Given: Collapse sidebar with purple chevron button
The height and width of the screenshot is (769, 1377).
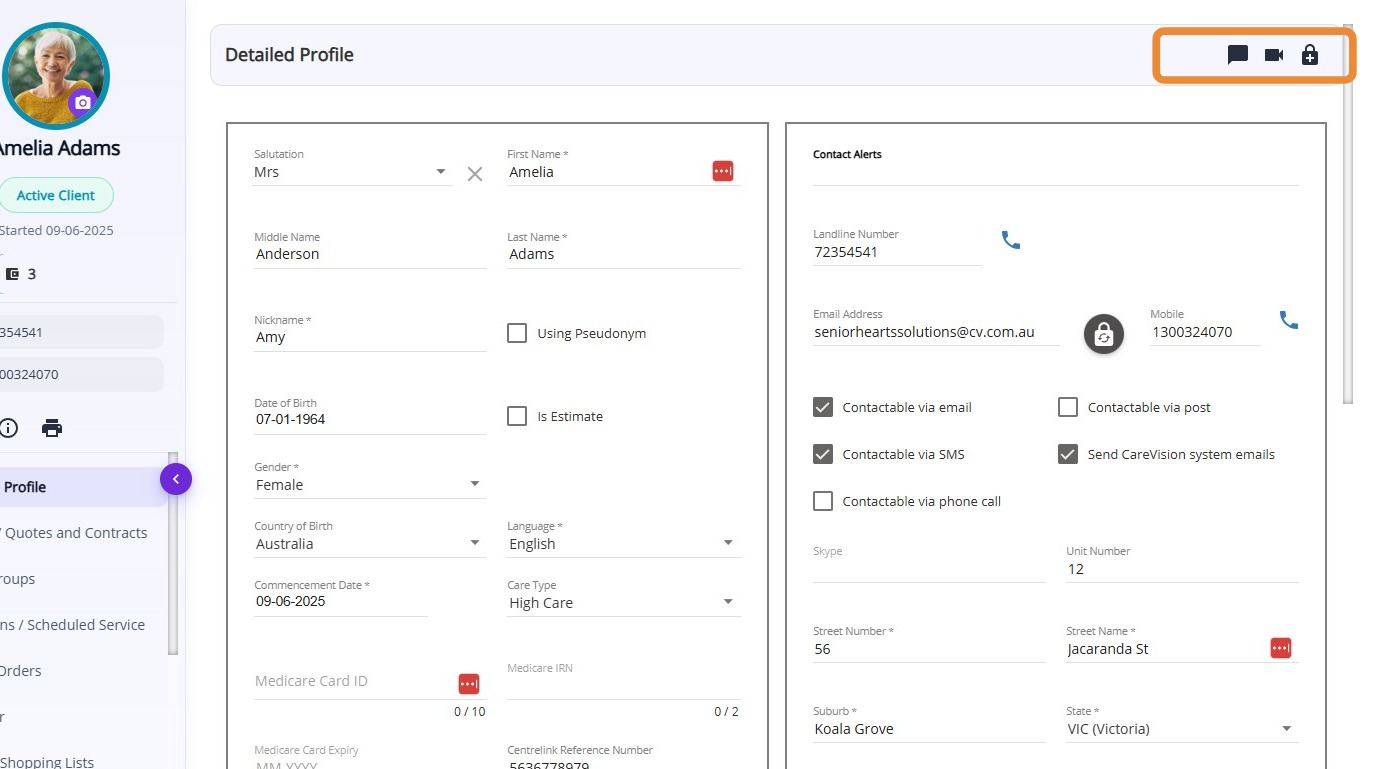Looking at the screenshot, I should pos(176,480).
